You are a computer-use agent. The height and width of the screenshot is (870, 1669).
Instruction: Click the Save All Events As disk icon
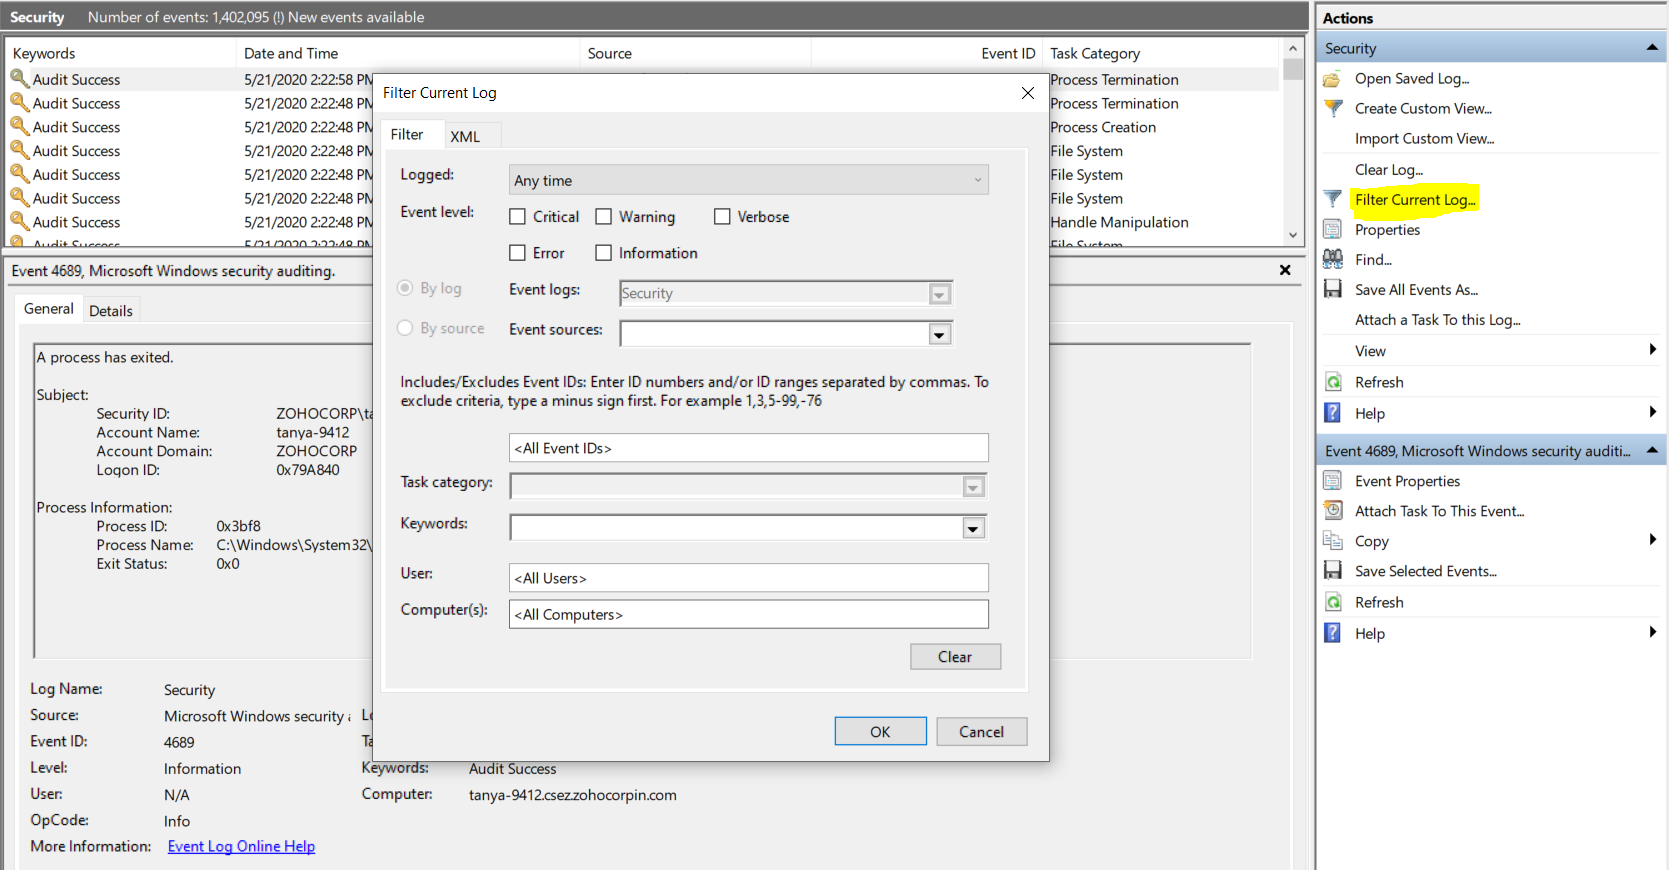click(1332, 289)
